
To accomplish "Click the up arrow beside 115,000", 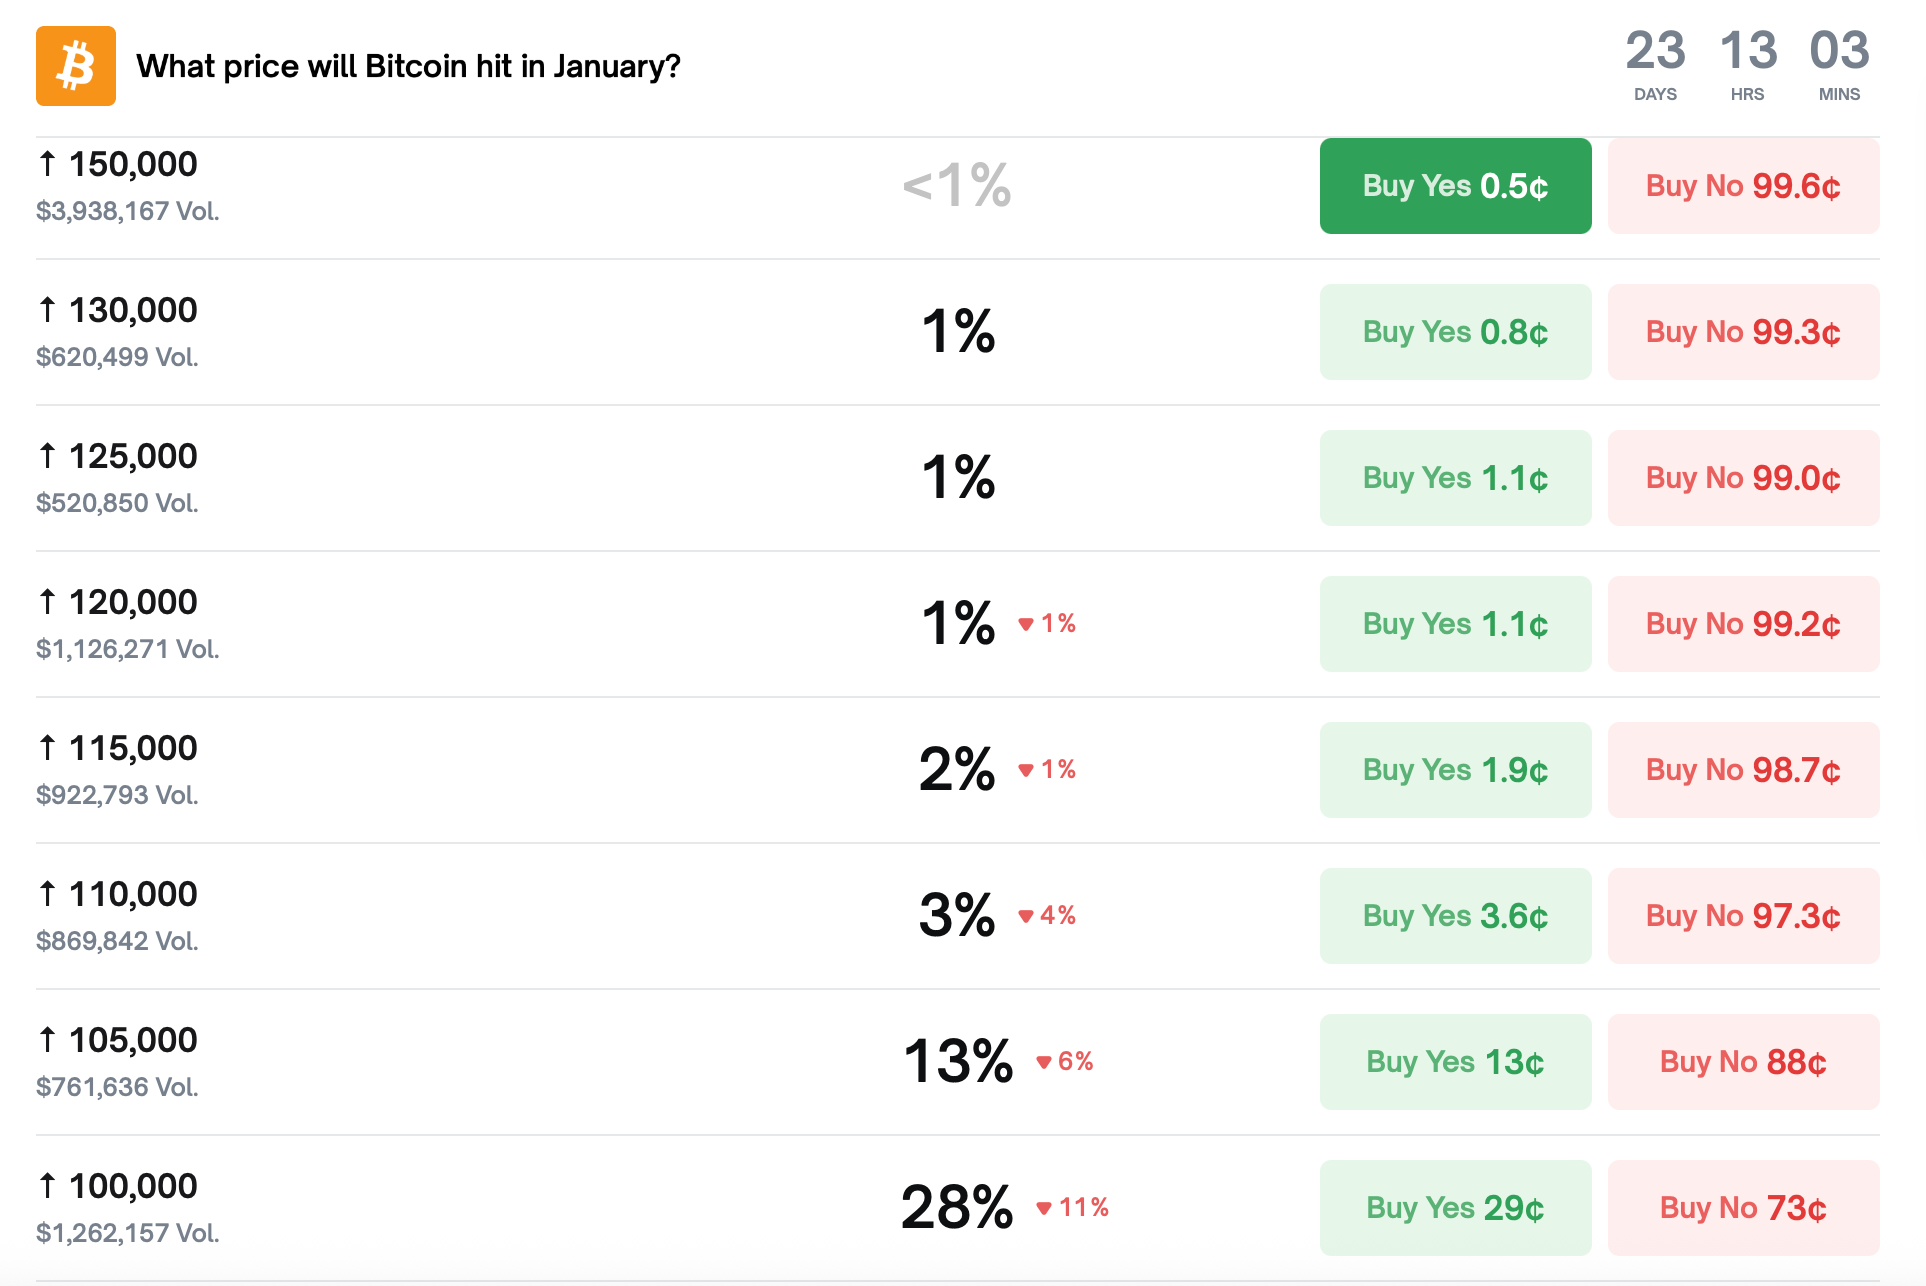I will [47, 747].
